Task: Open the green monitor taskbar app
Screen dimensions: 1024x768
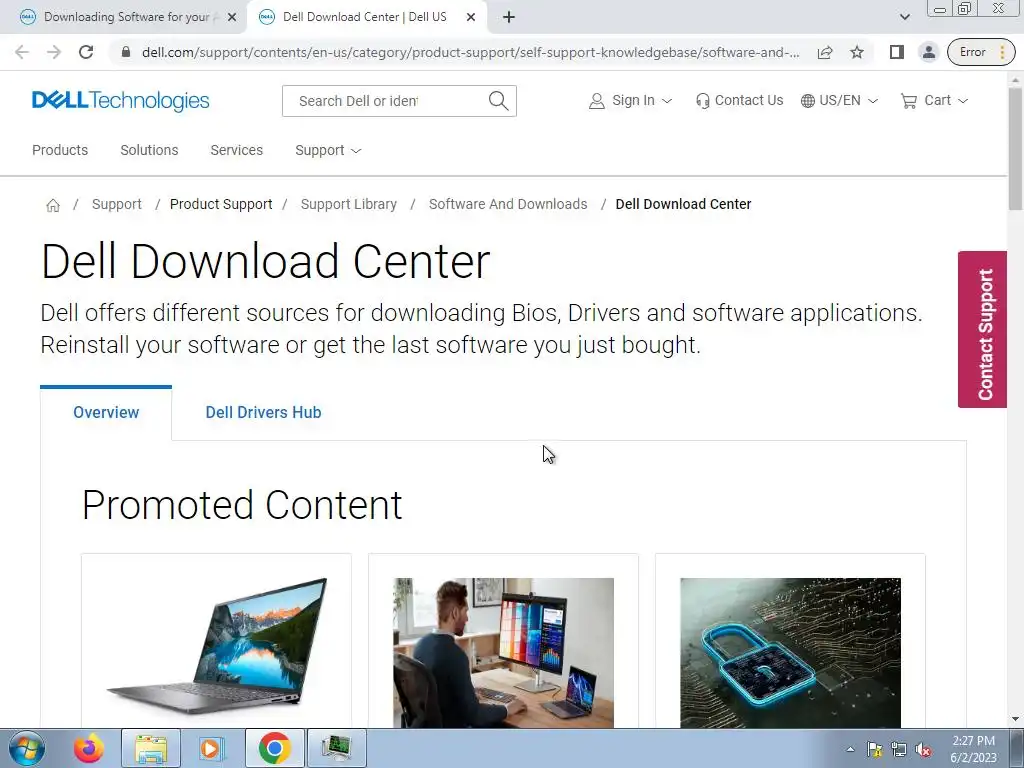Action: point(336,748)
